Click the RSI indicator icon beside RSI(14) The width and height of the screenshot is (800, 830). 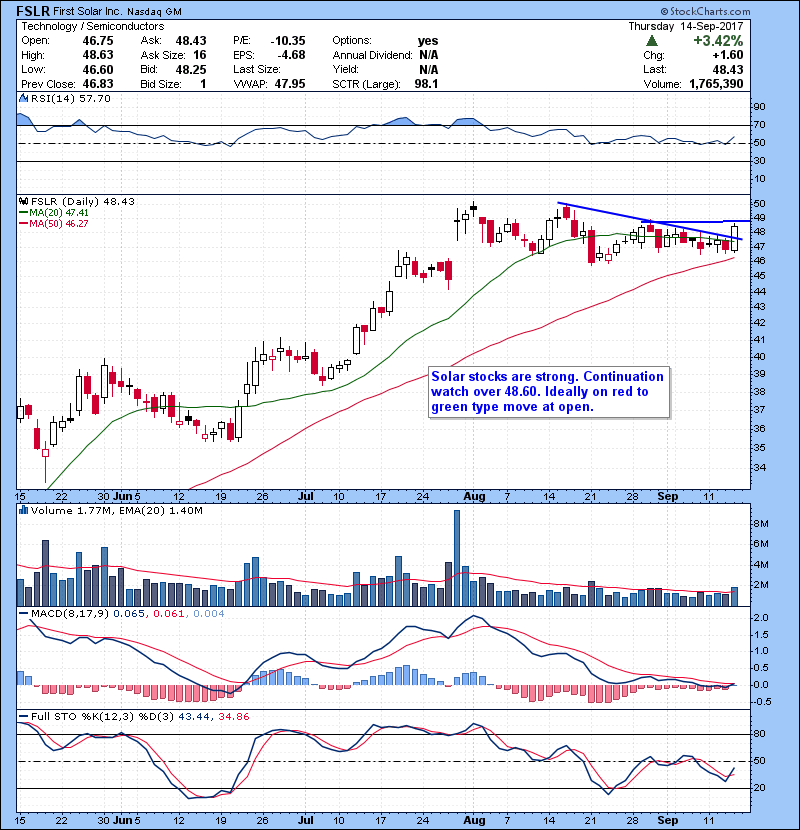[23, 98]
